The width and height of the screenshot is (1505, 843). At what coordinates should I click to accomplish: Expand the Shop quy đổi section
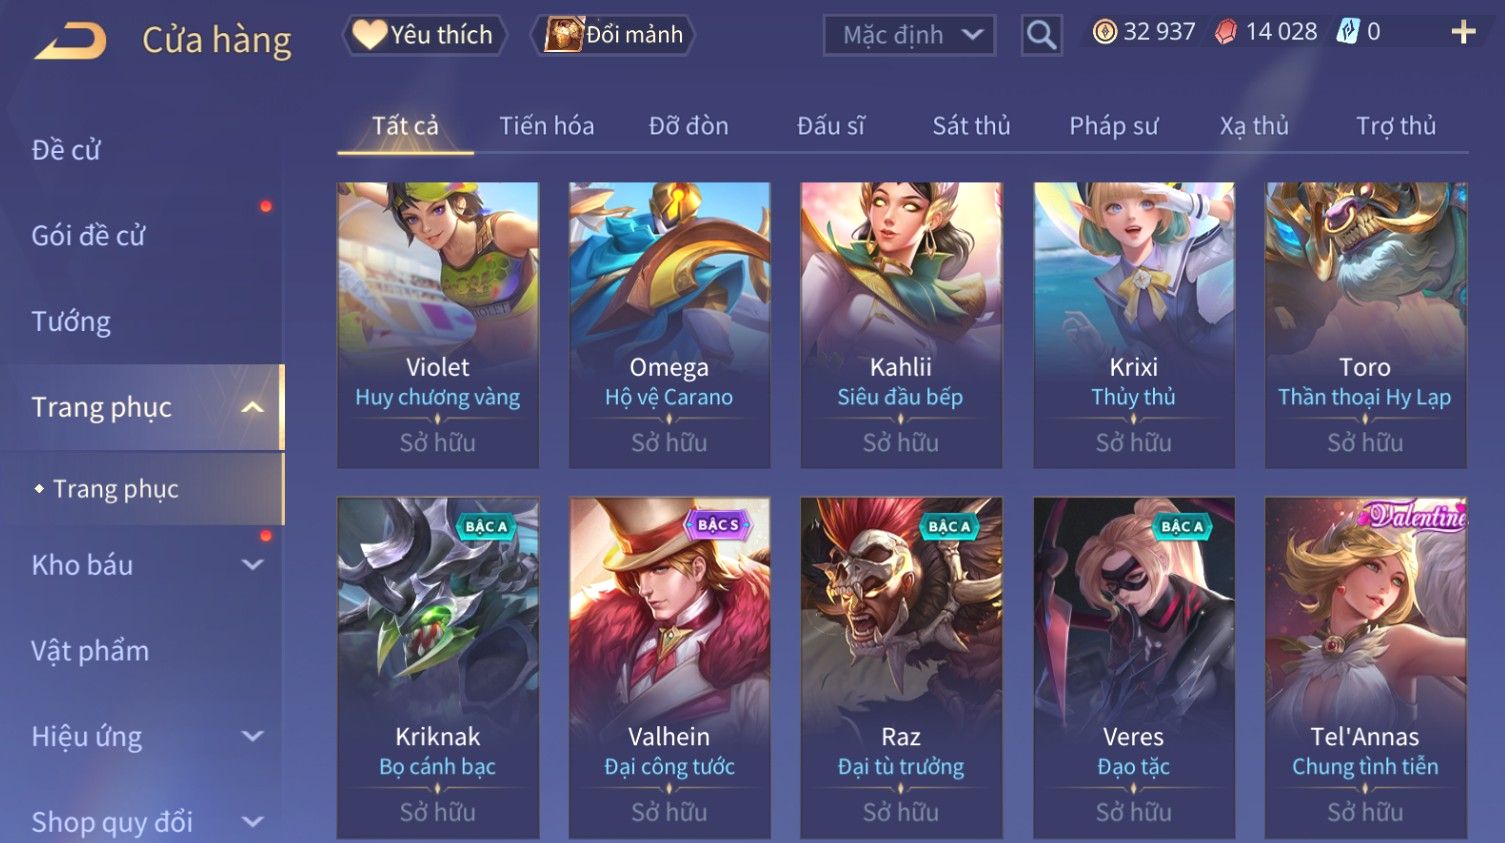point(253,822)
